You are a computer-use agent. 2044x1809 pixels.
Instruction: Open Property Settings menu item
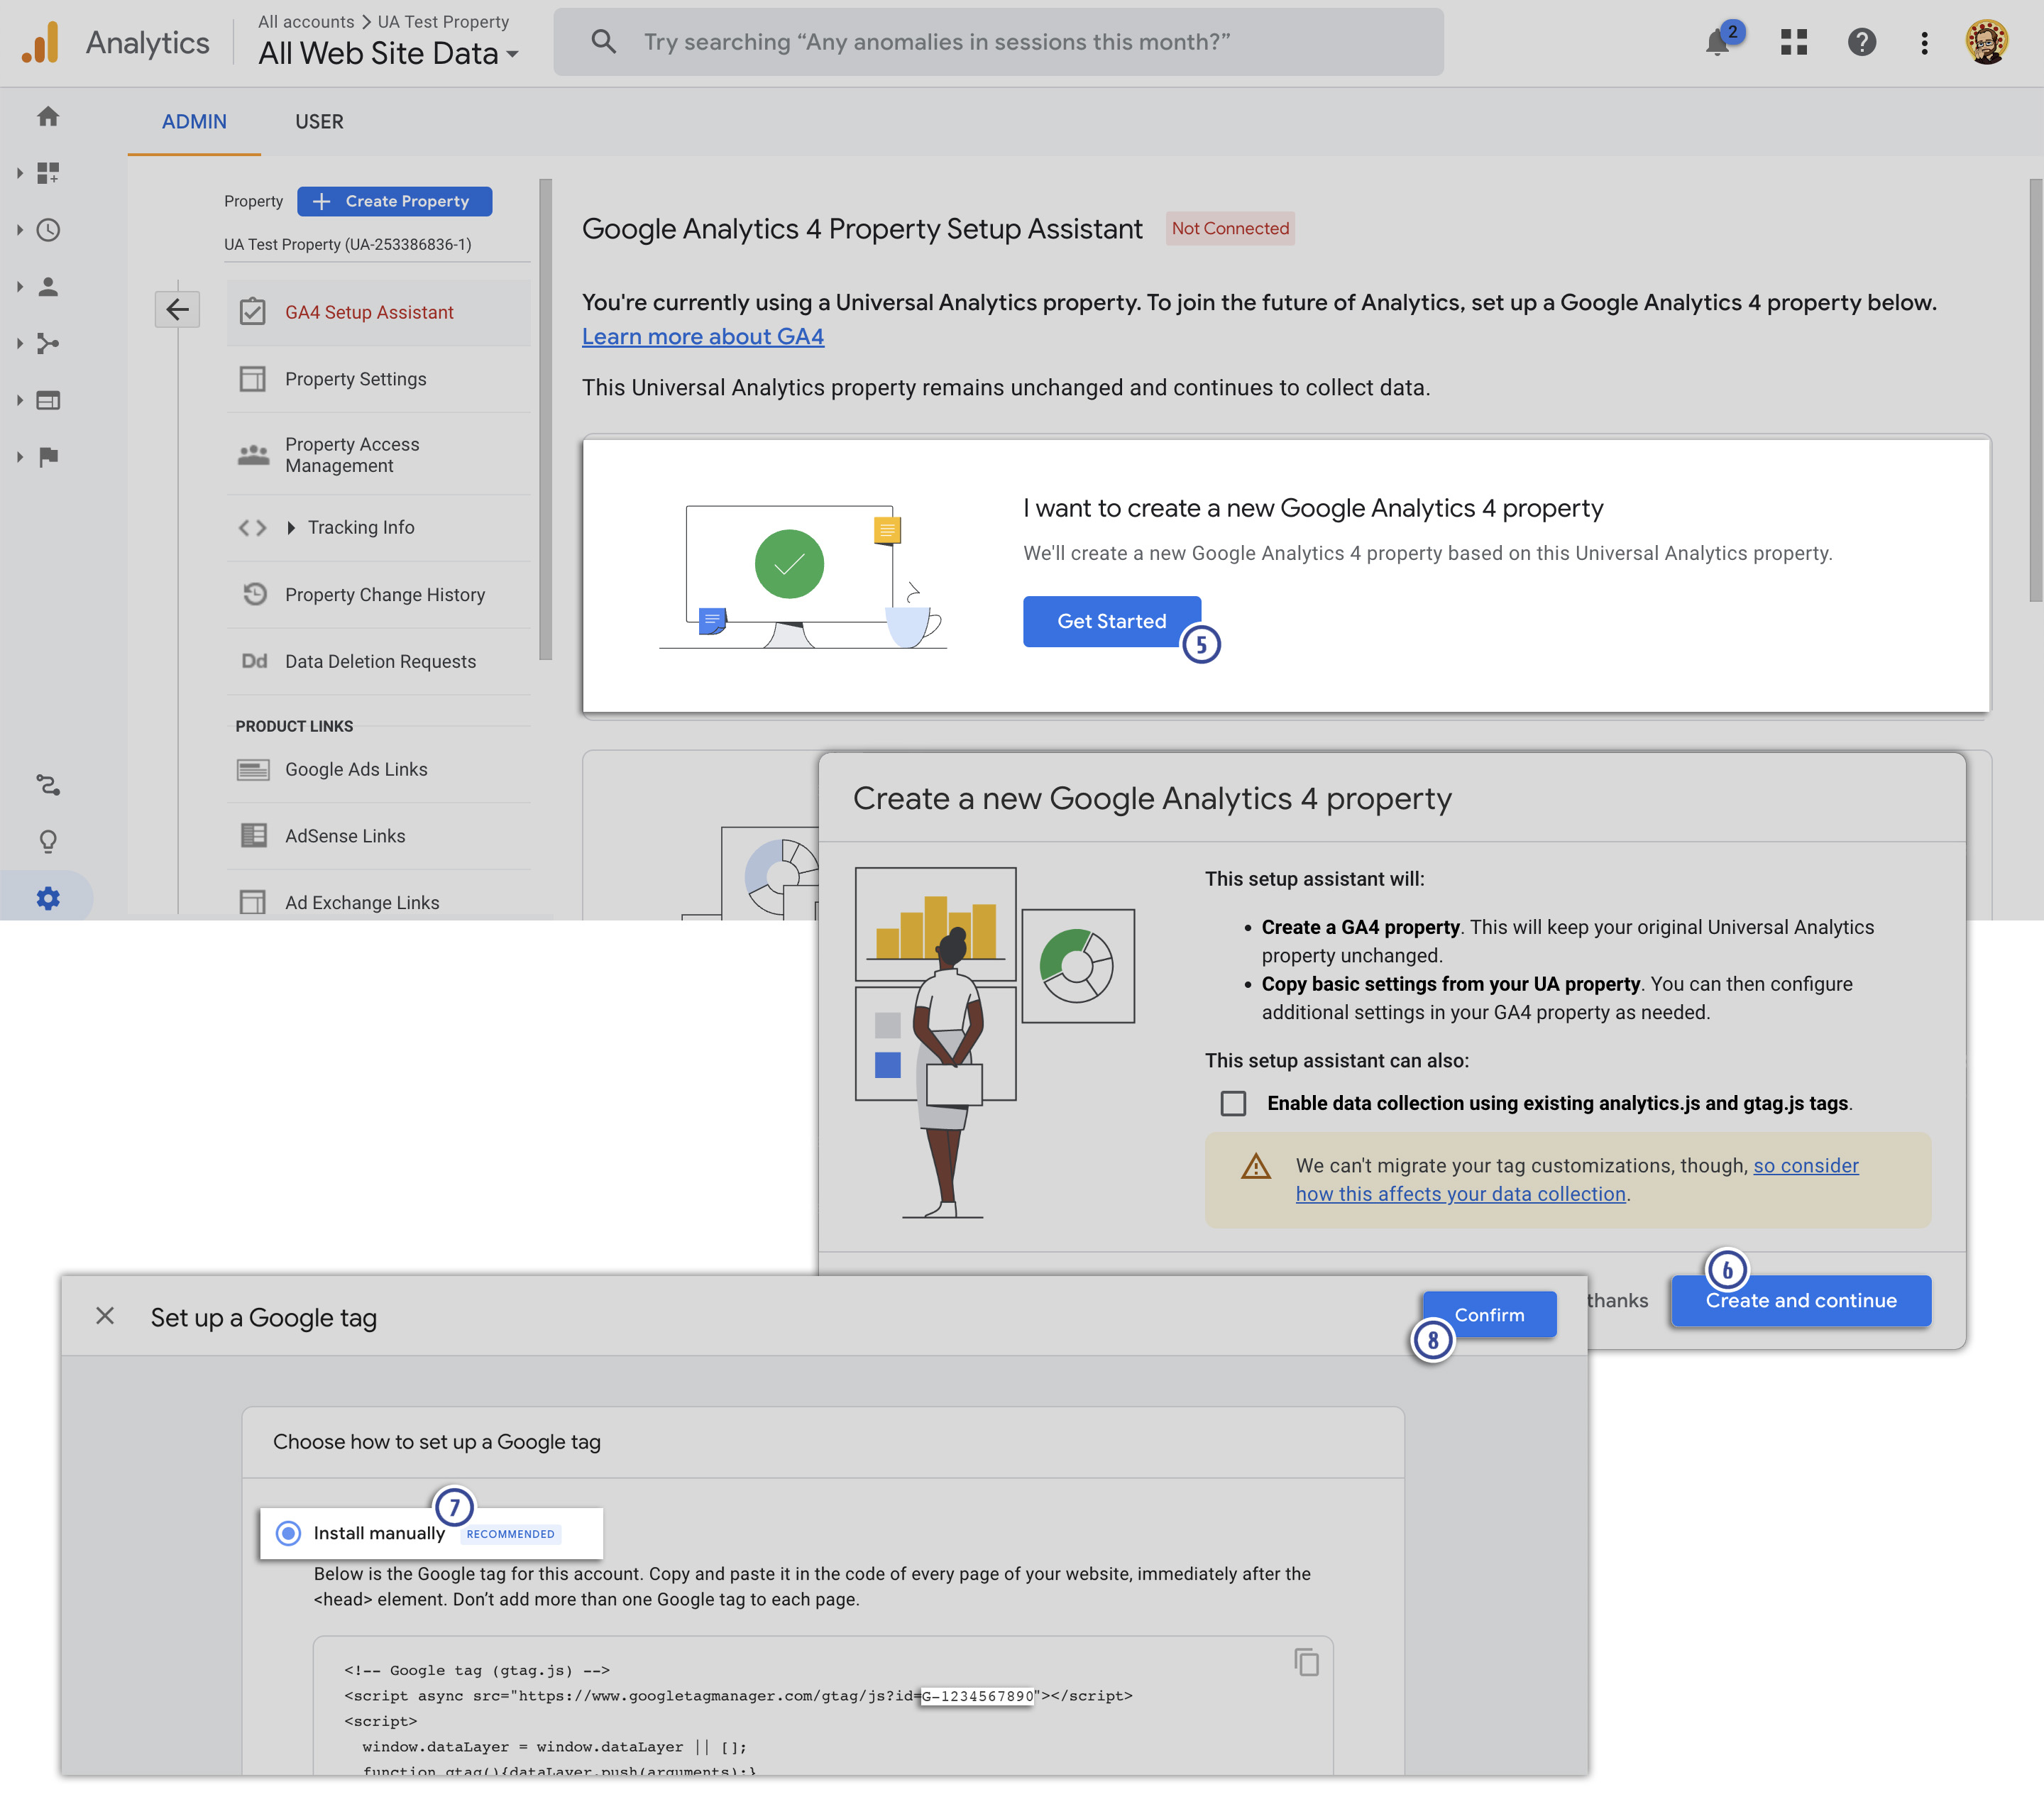(355, 379)
